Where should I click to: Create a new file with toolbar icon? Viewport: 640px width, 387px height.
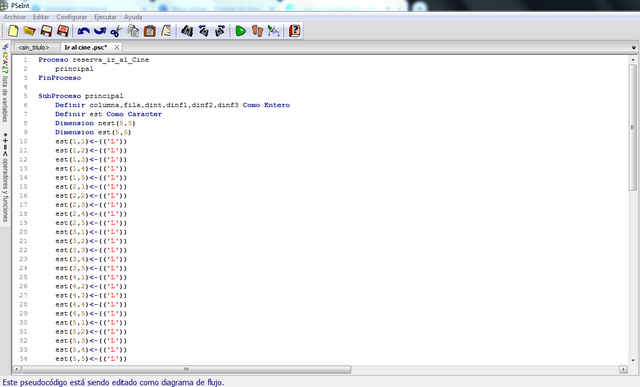[x=13, y=31]
